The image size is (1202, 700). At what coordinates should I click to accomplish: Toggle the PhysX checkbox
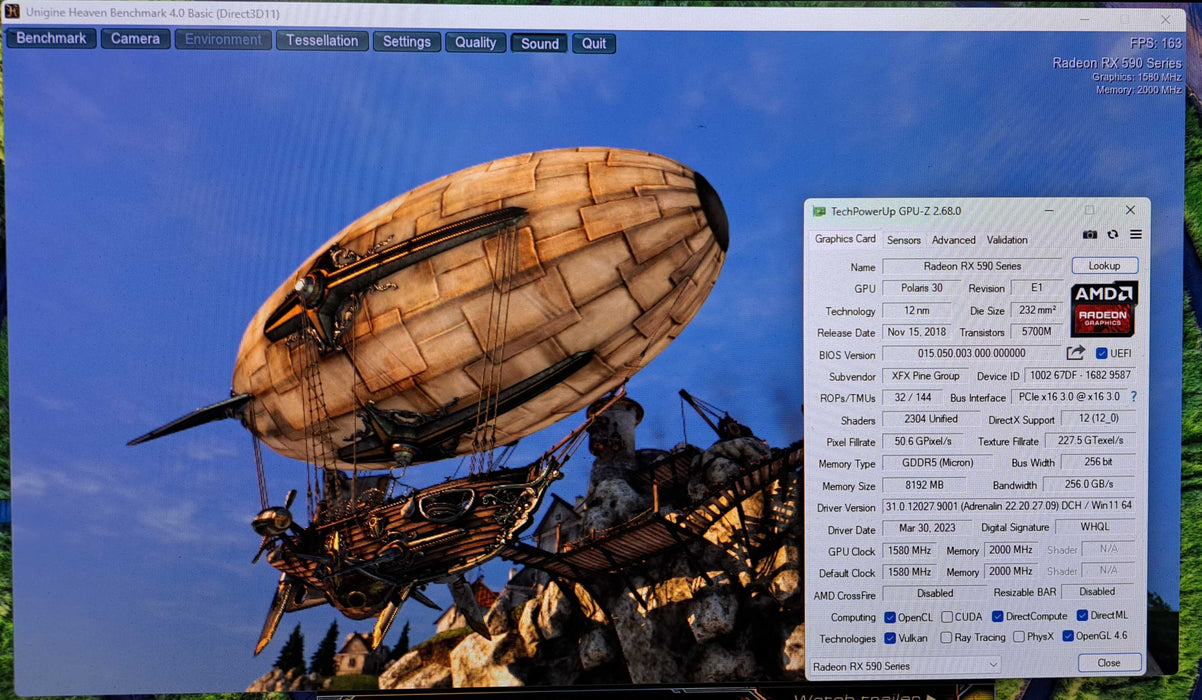pyautogui.click(x=1018, y=637)
